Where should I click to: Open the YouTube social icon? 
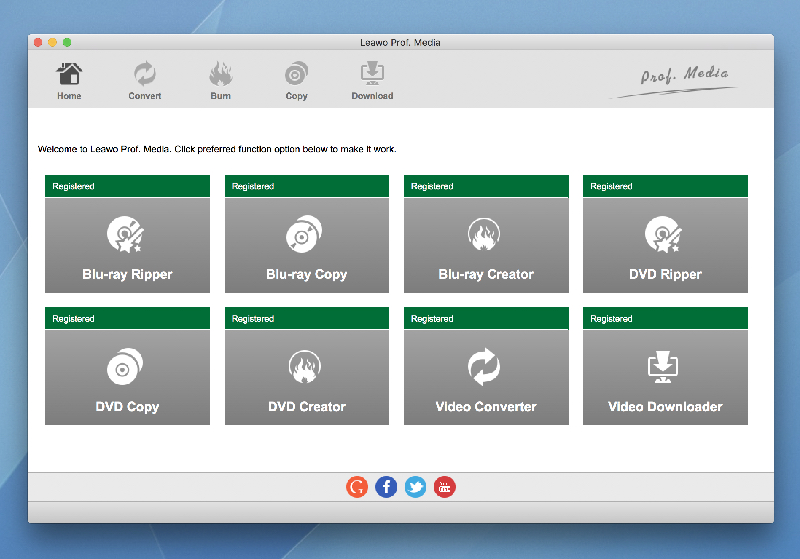click(x=445, y=487)
